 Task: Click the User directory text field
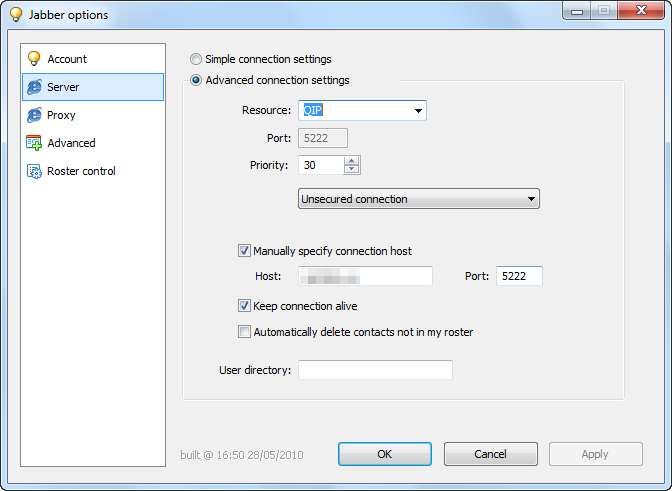[375, 370]
